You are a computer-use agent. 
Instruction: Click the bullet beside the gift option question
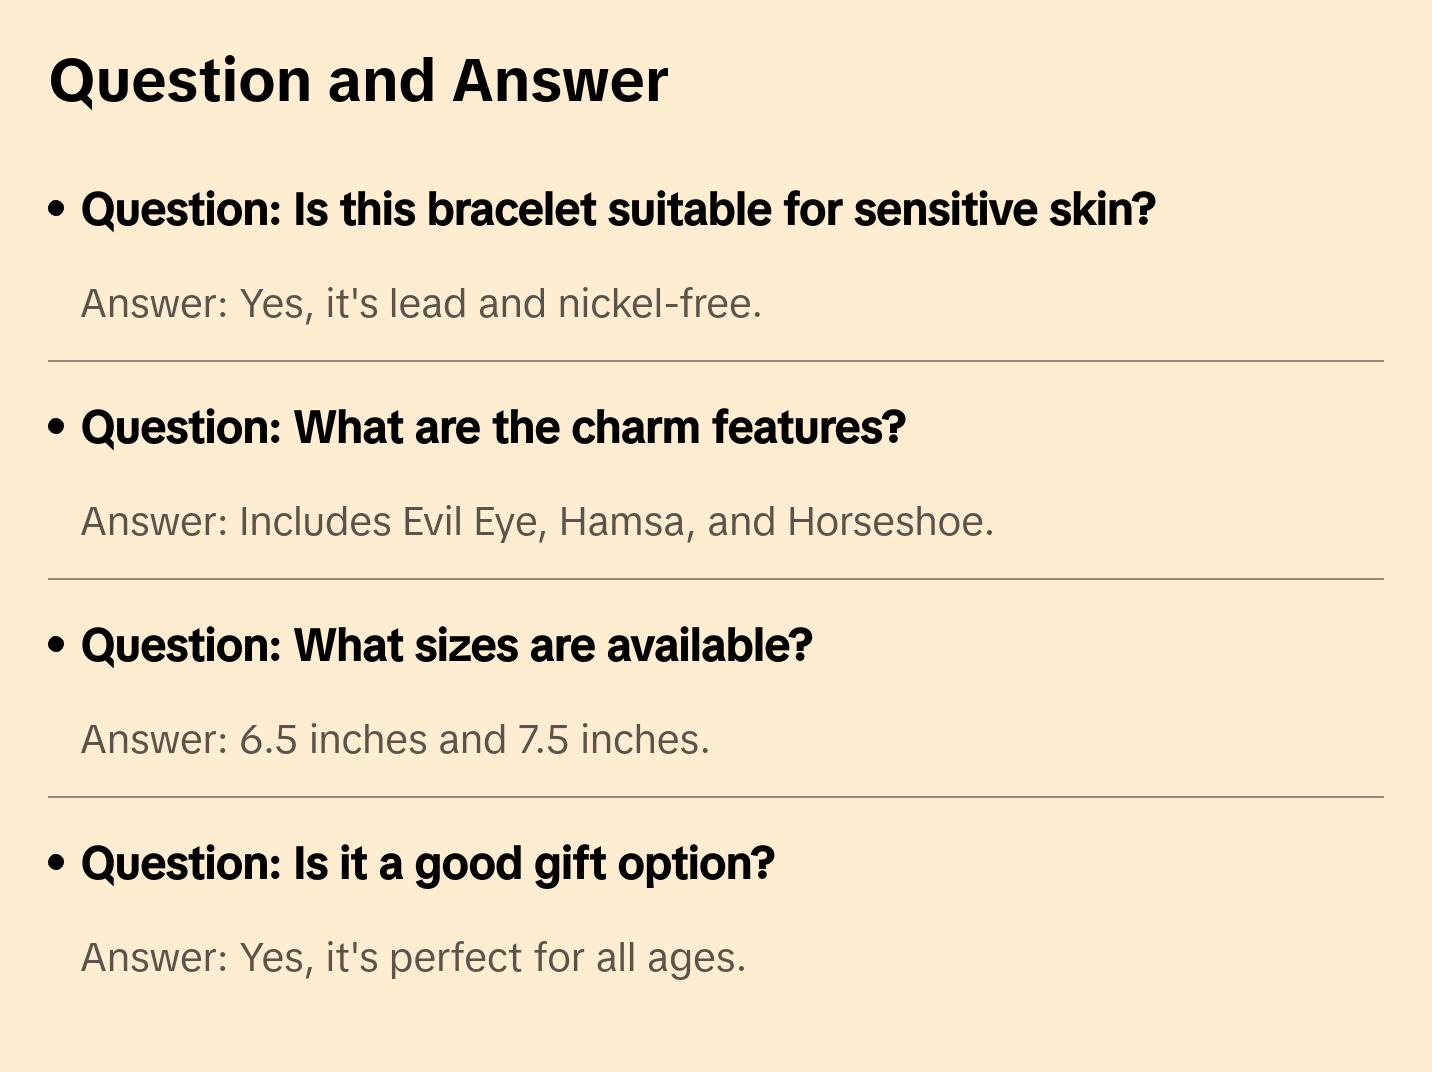[x=57, y=864]
